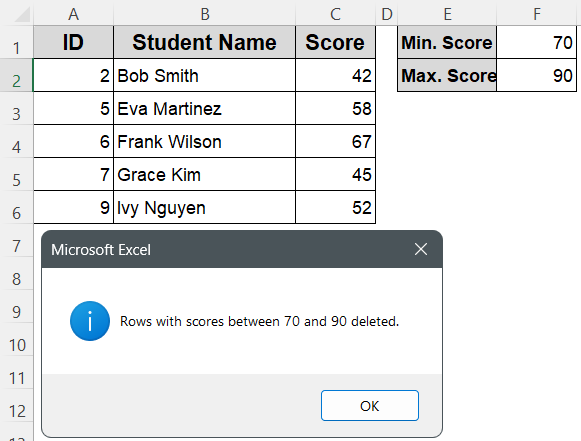
Task: Select column E header
Action: click(447, 14)
